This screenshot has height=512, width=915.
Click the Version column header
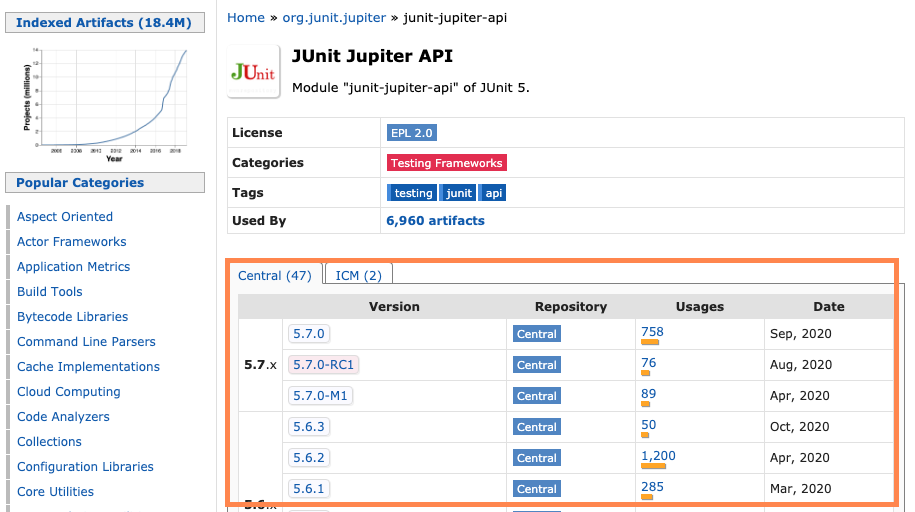[394, 306]
